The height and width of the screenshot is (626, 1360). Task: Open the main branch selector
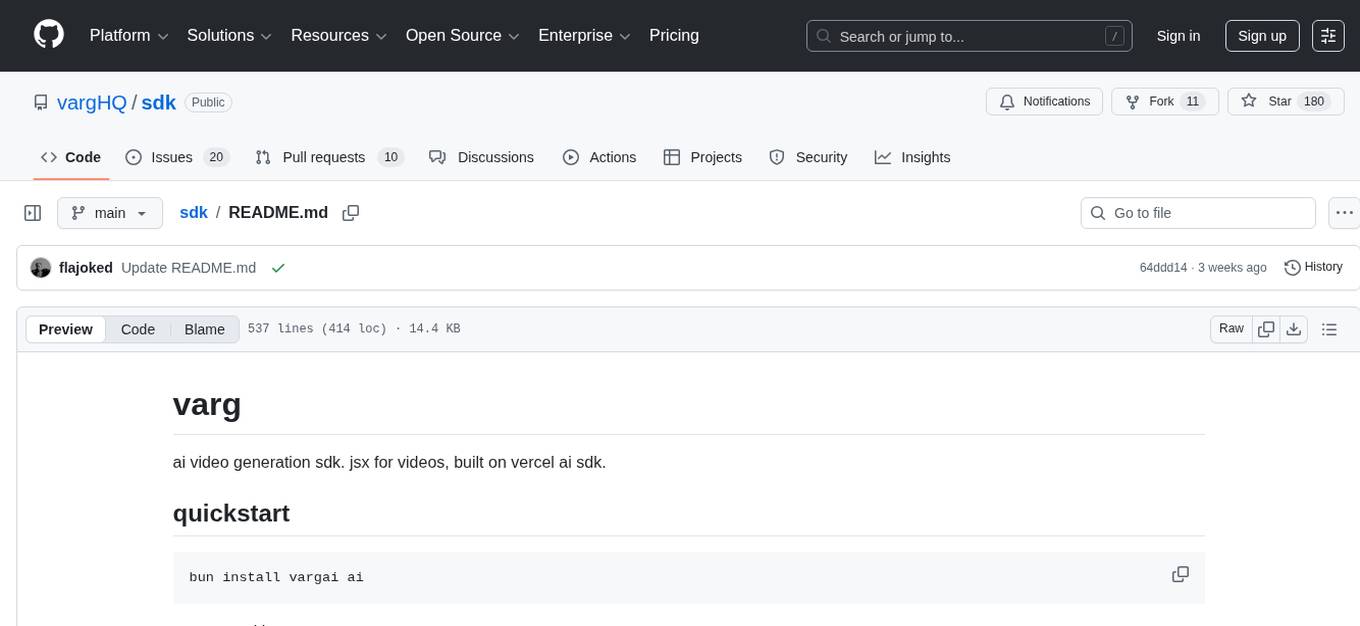tap(109, 212)
